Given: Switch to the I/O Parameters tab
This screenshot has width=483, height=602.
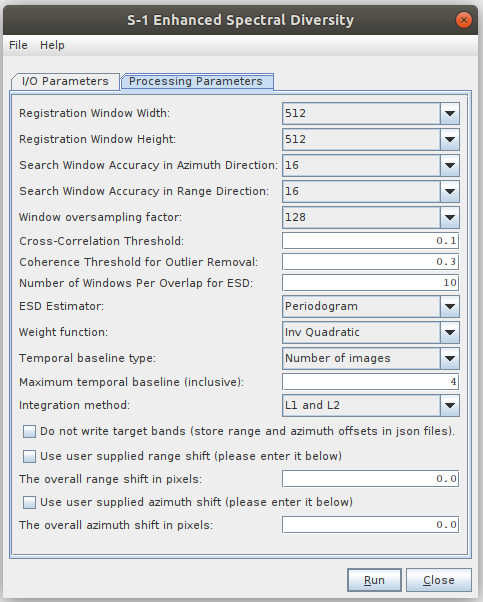Looking at the screenshot, I should pyautogui.click(x=65, y=81).
